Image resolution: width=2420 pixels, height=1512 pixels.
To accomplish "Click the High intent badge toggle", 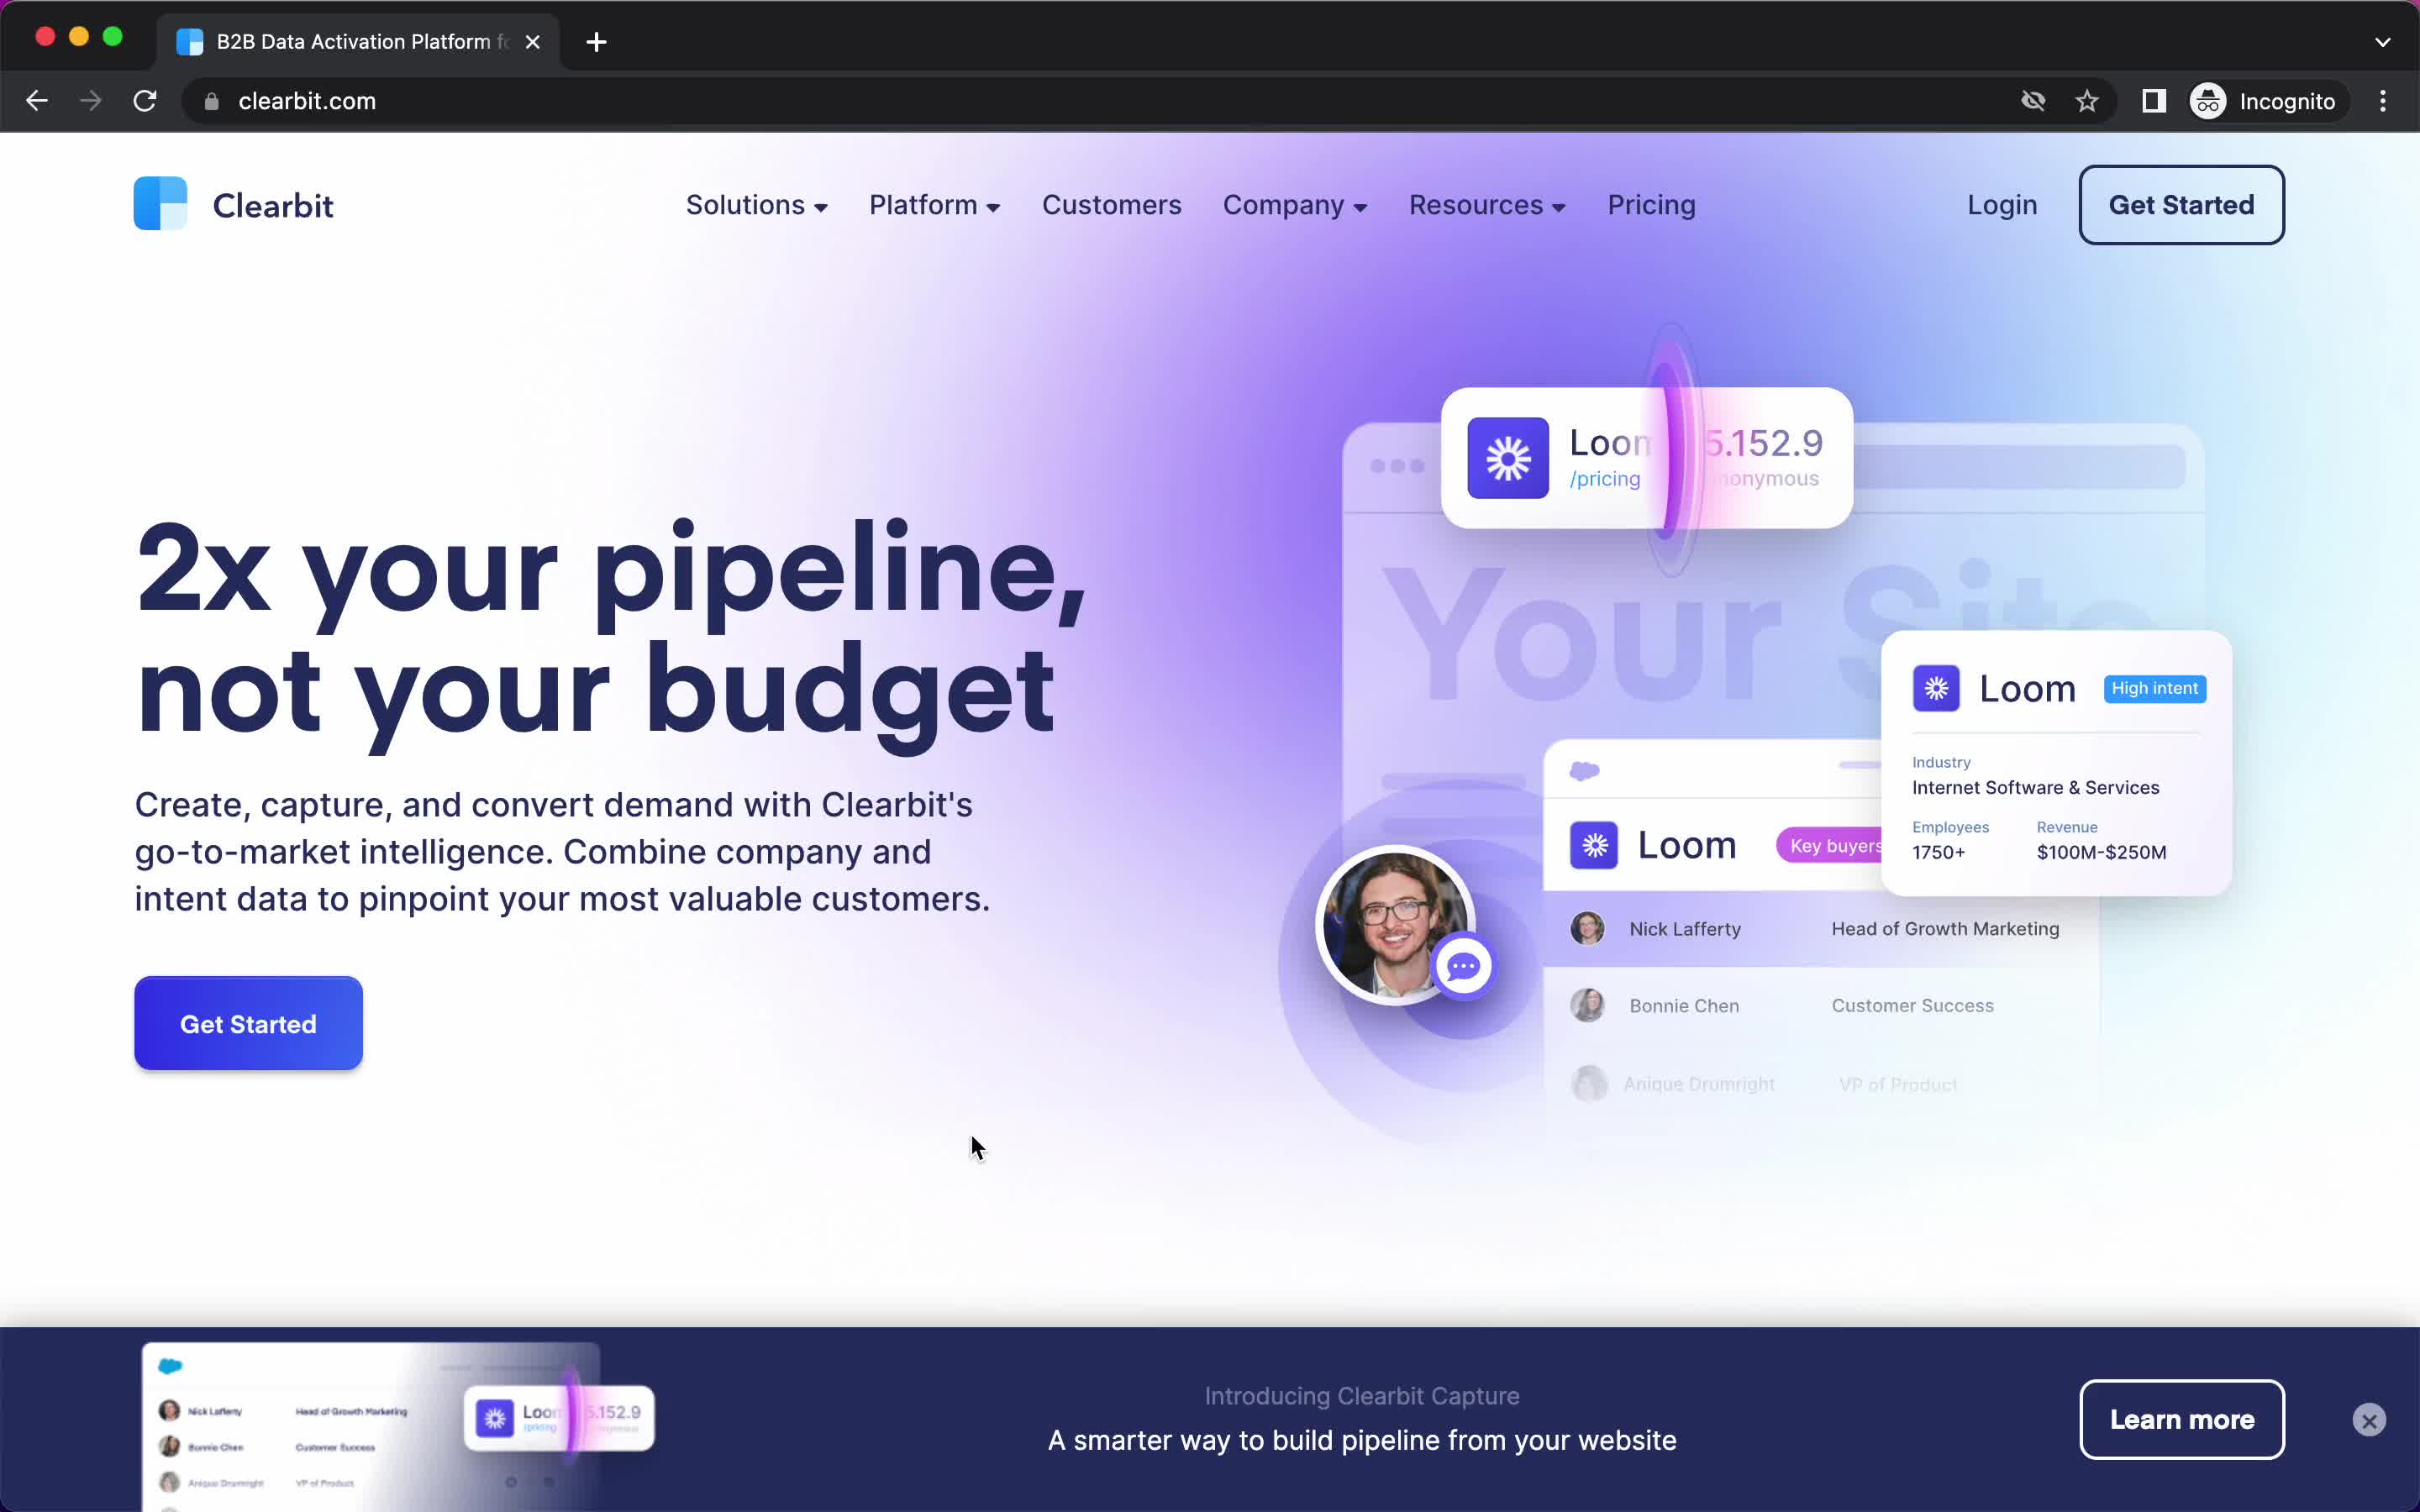I will (2155, 688).
